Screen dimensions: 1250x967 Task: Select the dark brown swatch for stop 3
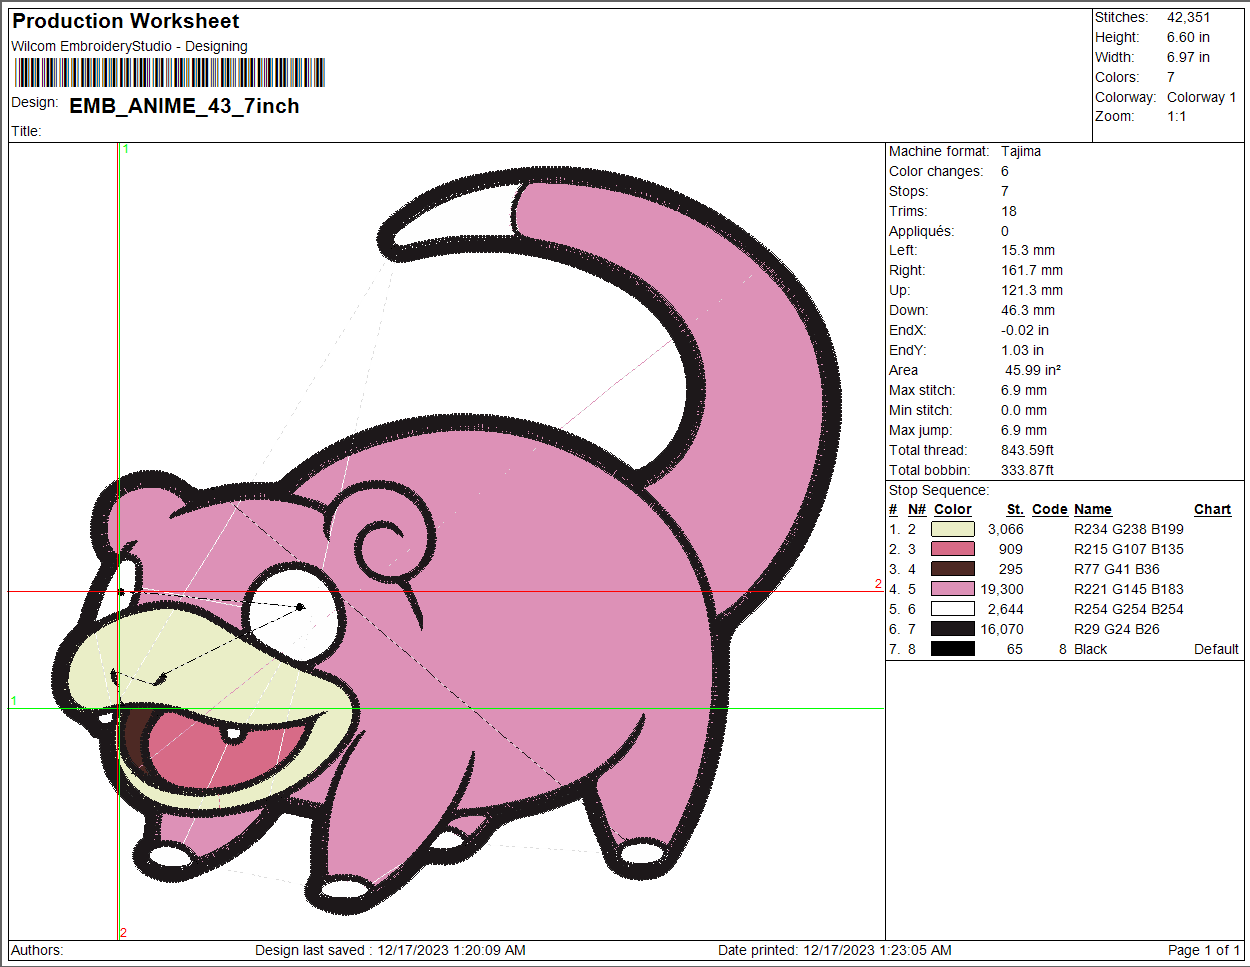952,569
